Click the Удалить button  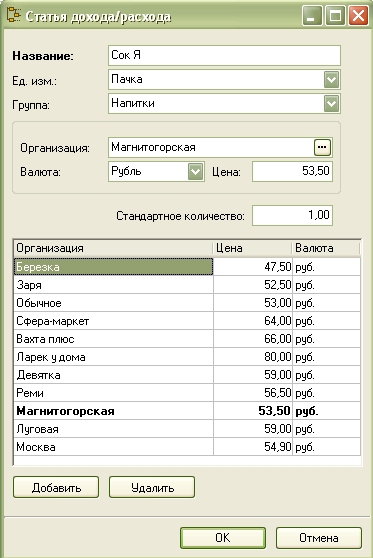(x=152, y=487)
